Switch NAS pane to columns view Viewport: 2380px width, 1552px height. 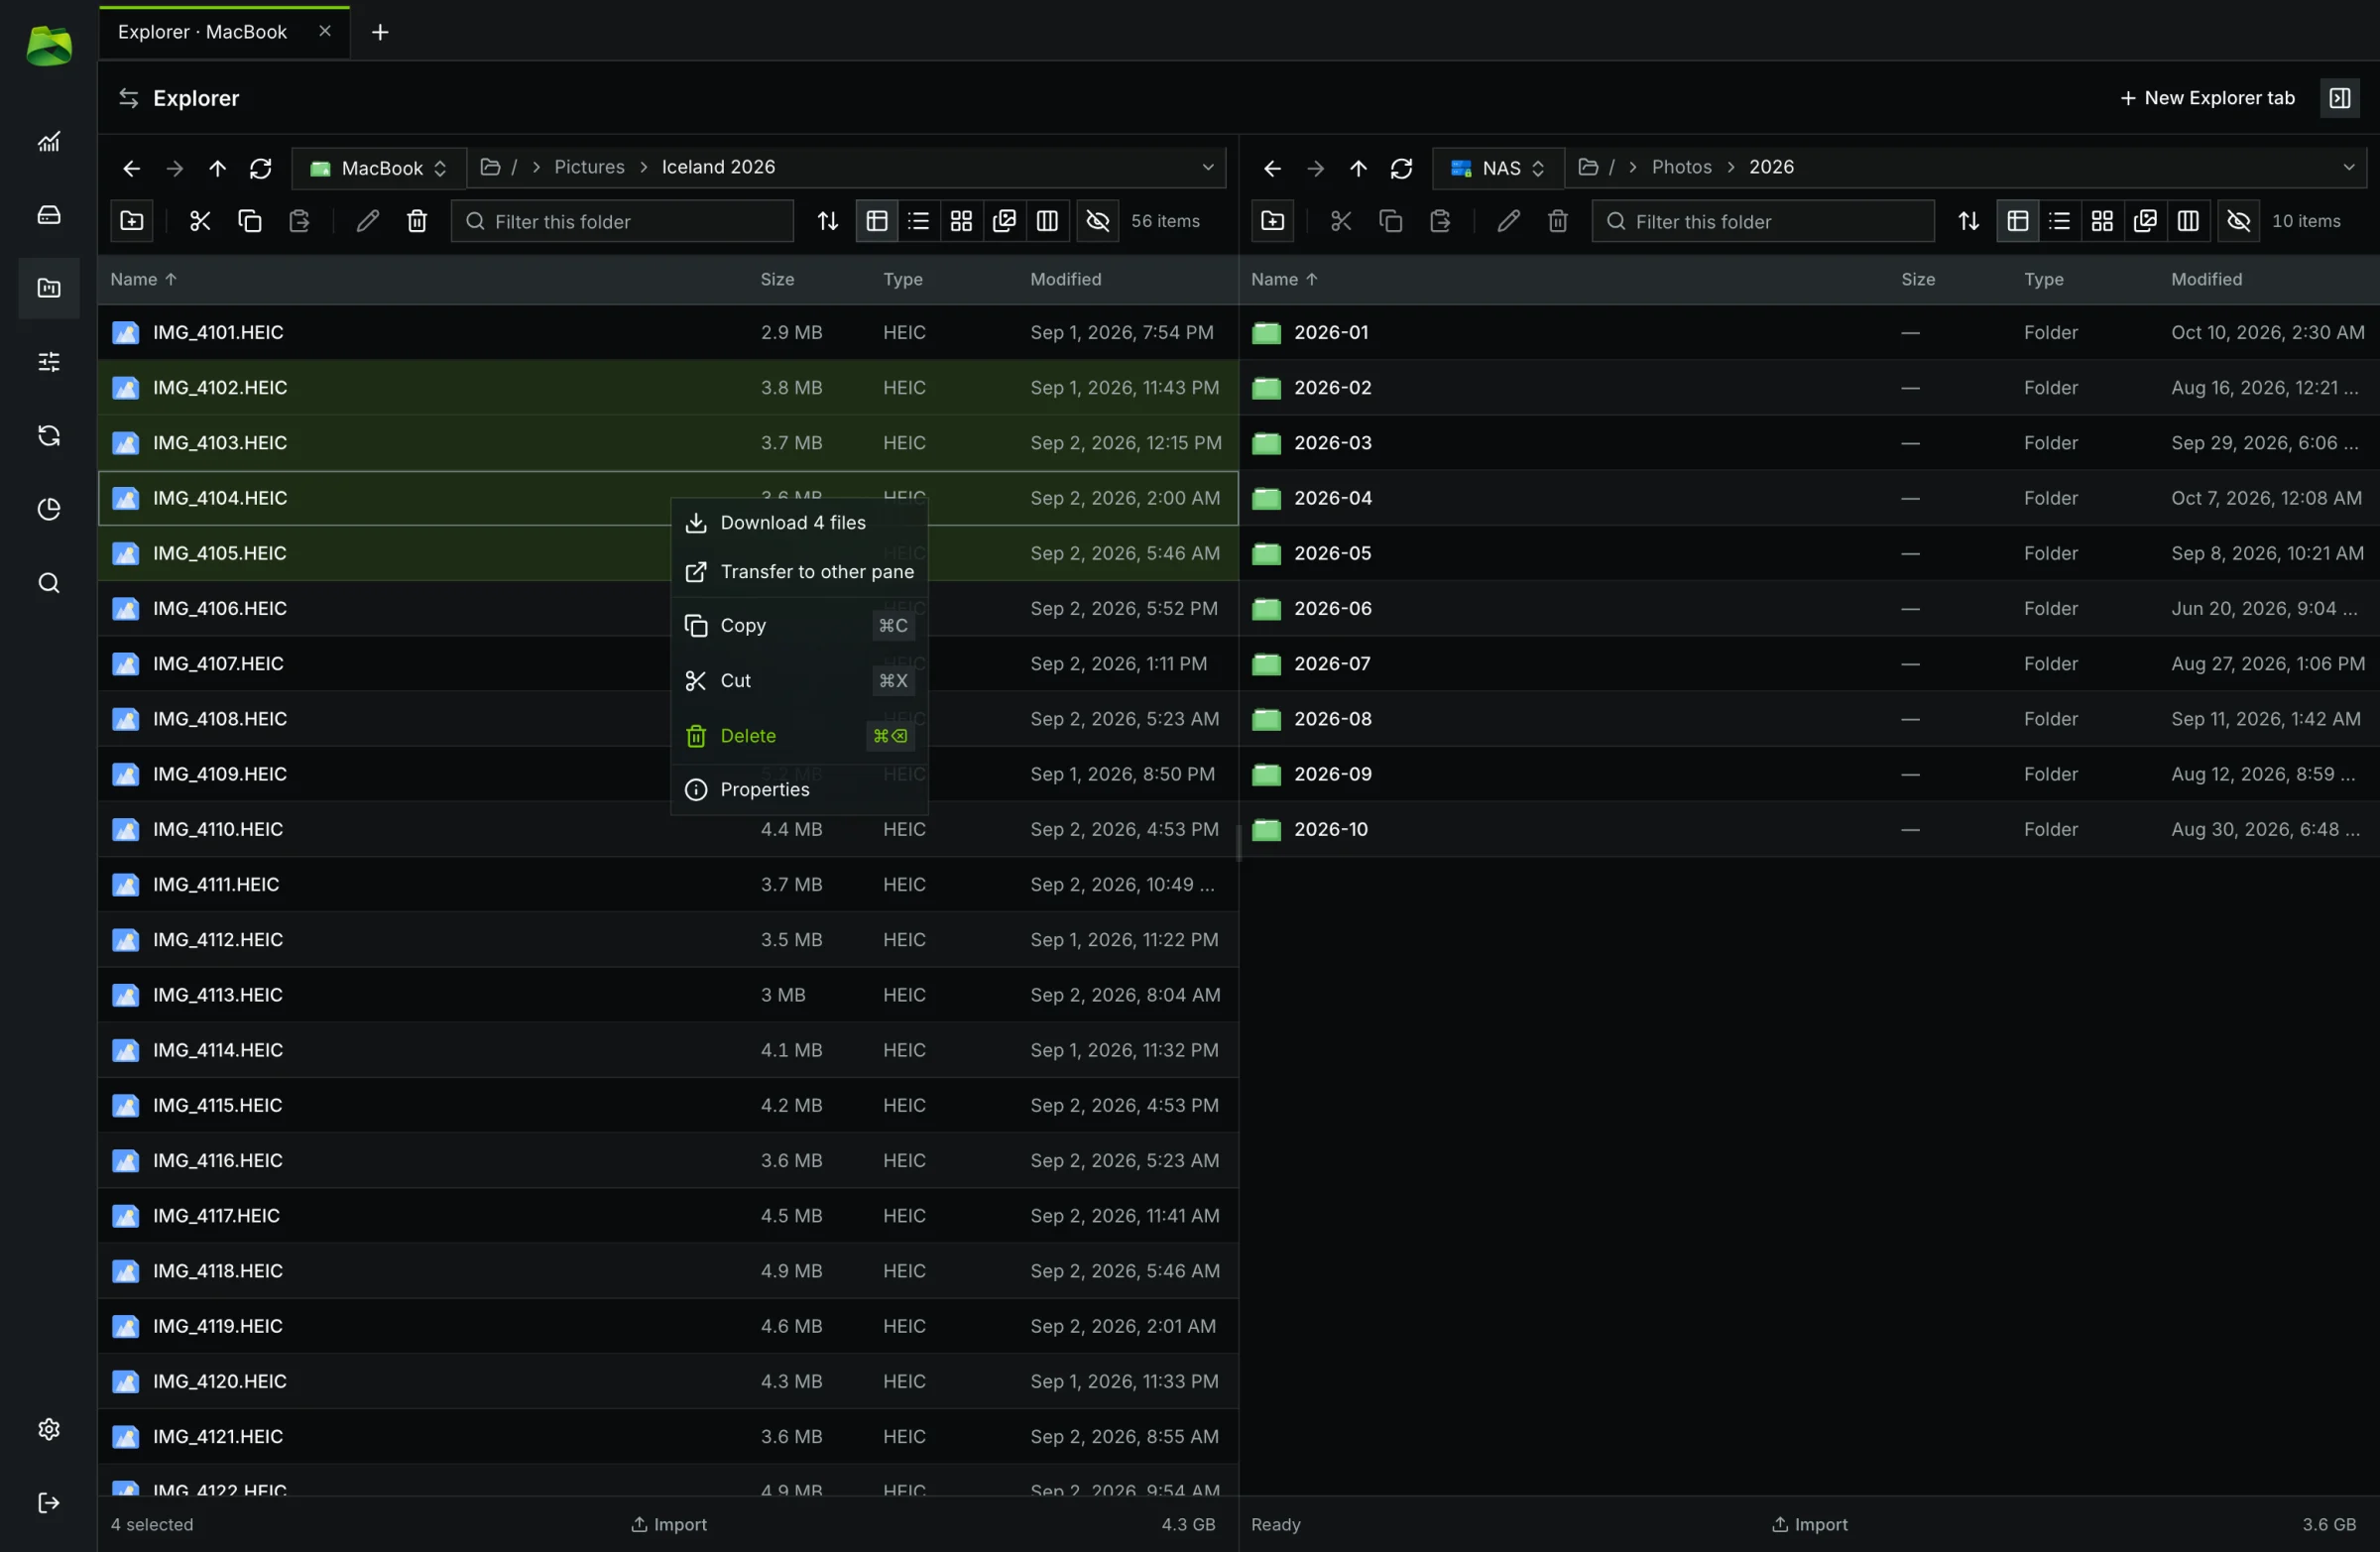(2188, 221)
